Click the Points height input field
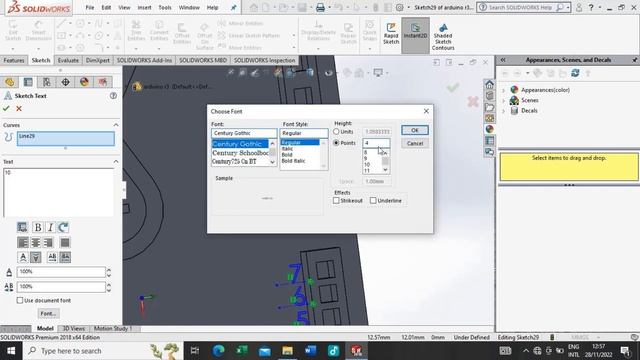Image resolution: width=640 pixels, height=360 pixels. (376, 143)
